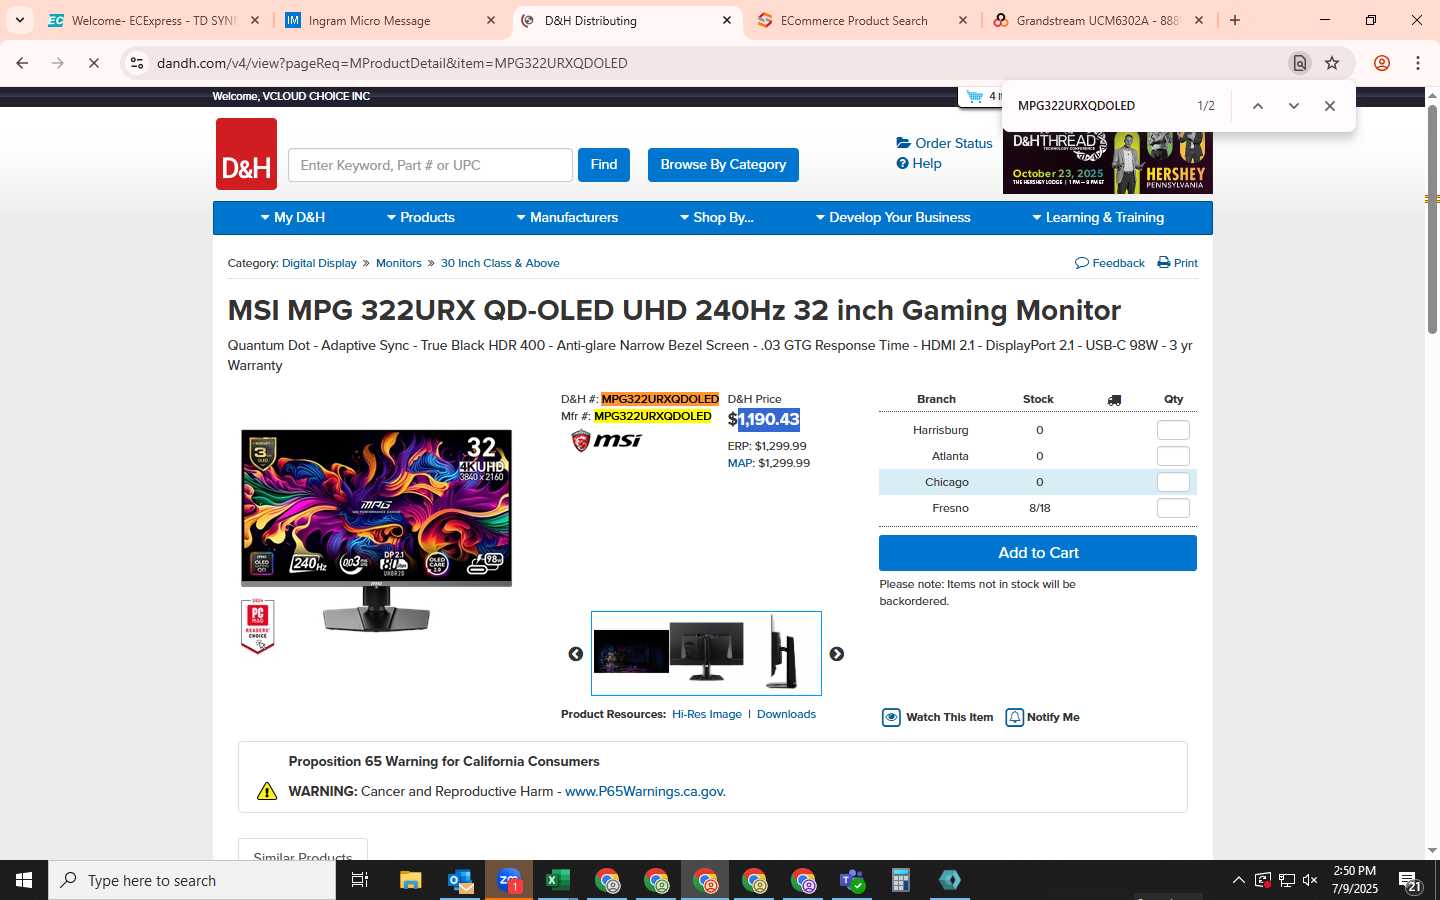Click Harrisburg quantity box
Viewport: 1440px width, 900px height.
(1173, 430)
